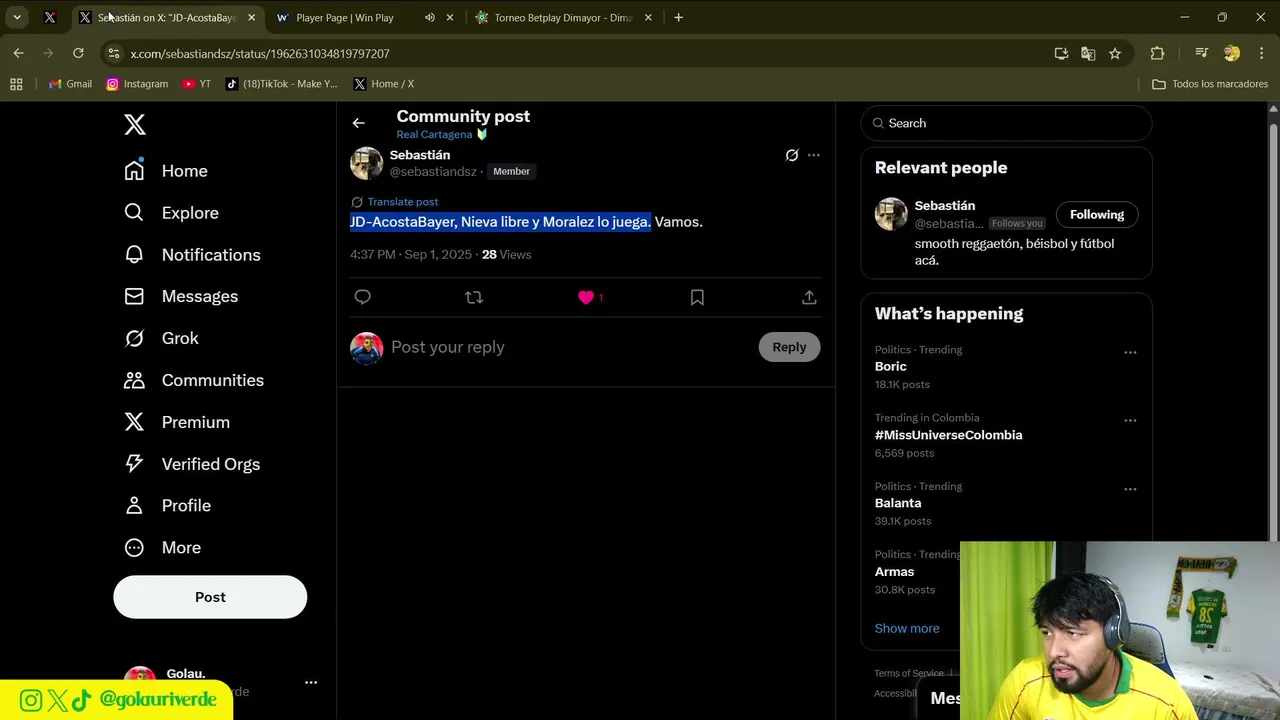Open the Messages envelope
1280x720 pixels.
tap(134, 297)
